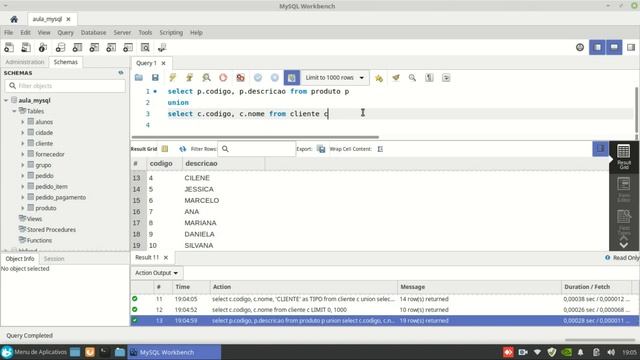This screenshot has width=640, height=360.
Task: Open the File menu
Action: [x=9, y=32]
